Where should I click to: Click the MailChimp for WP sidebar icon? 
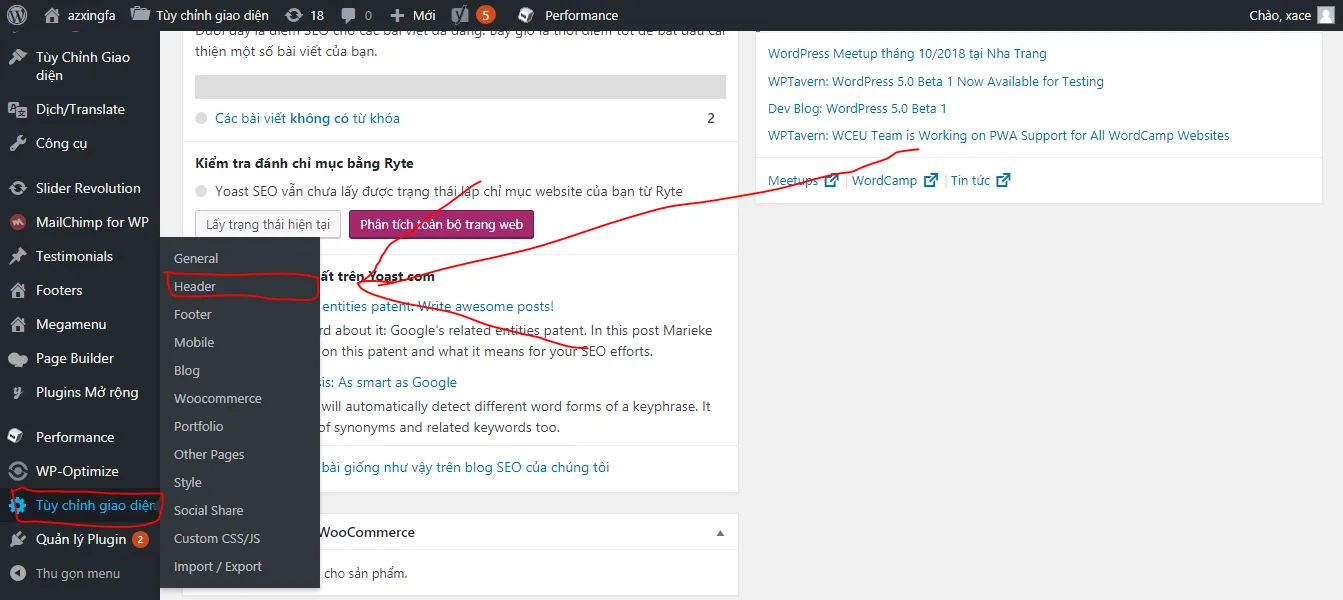point(17,222)
